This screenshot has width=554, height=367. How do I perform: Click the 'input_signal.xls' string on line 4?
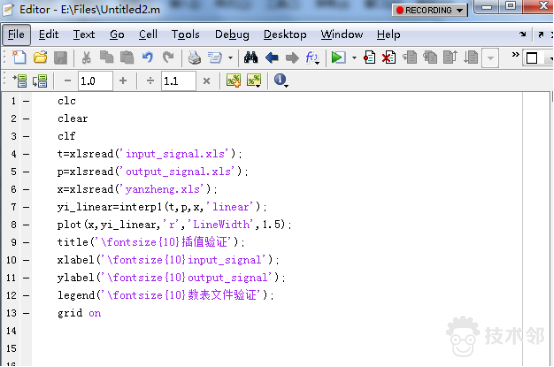coord(175,154)
